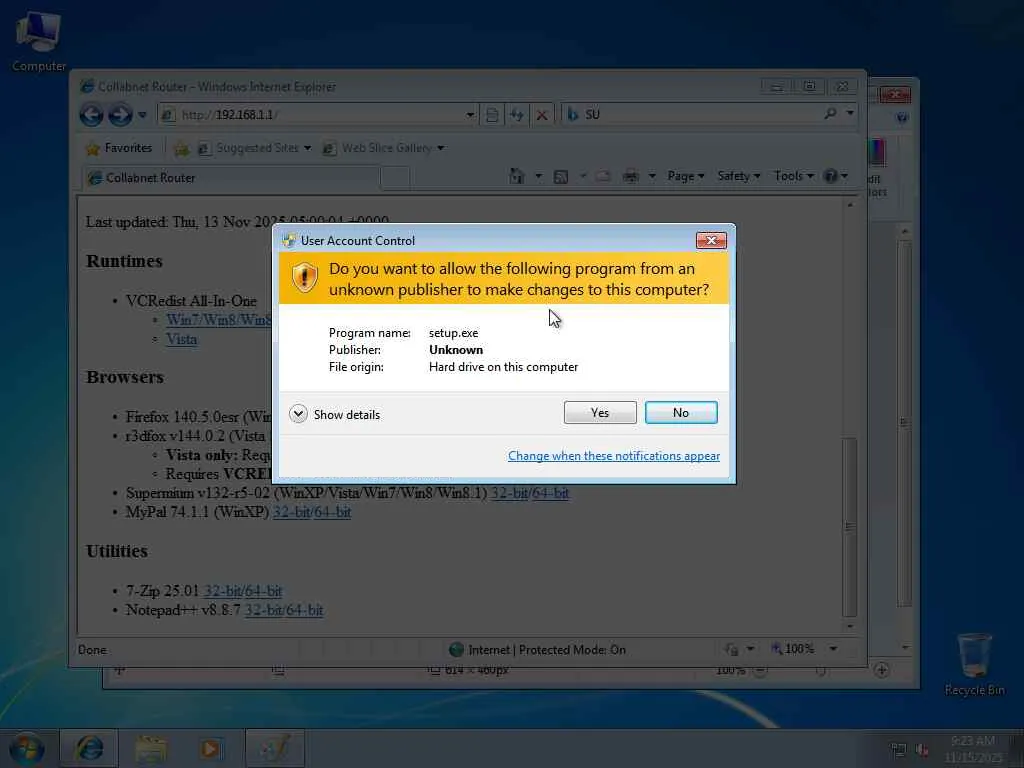This screenshot has width=1024, height=768.
Task: Click the system tray clock
Action: coord(973,749)
